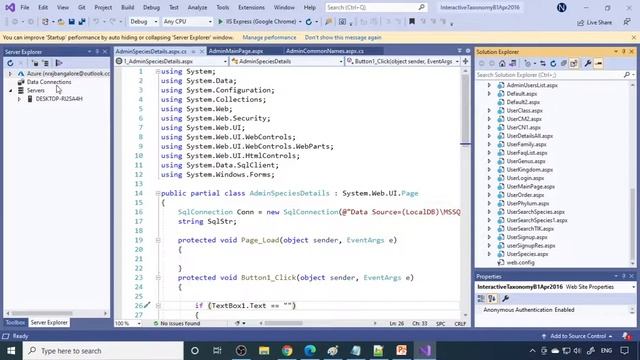Select Alphabetical sort in Properties panel
The height and width of the screenshot is (360, 640).
(x=492, y=299)
